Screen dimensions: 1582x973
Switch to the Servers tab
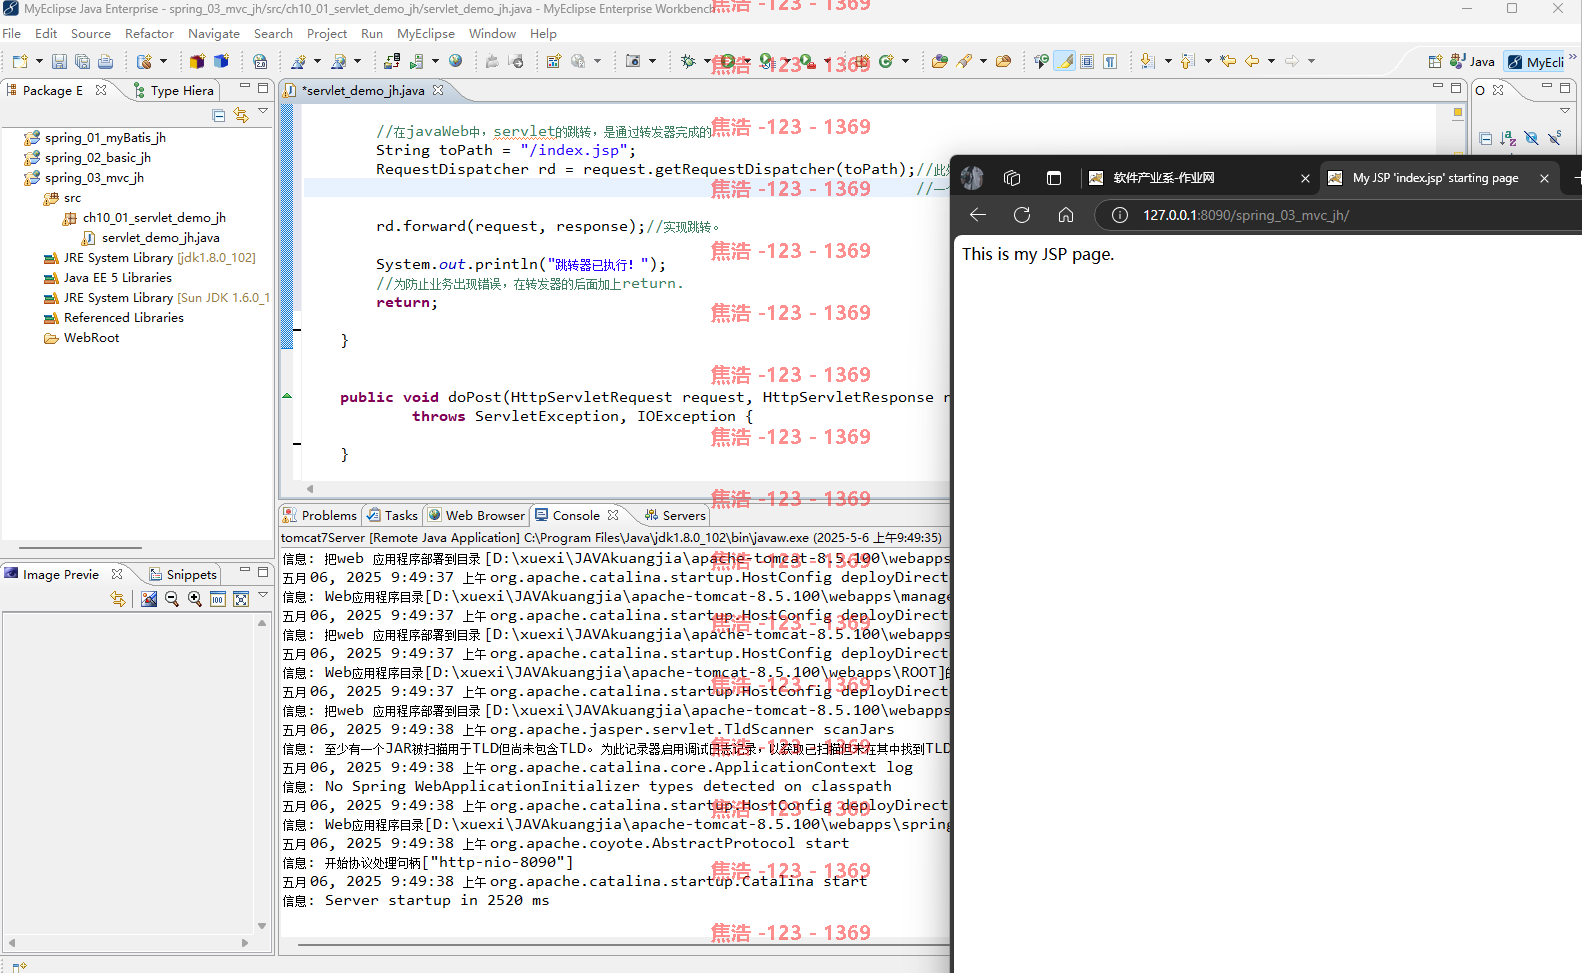click(675, 516)
